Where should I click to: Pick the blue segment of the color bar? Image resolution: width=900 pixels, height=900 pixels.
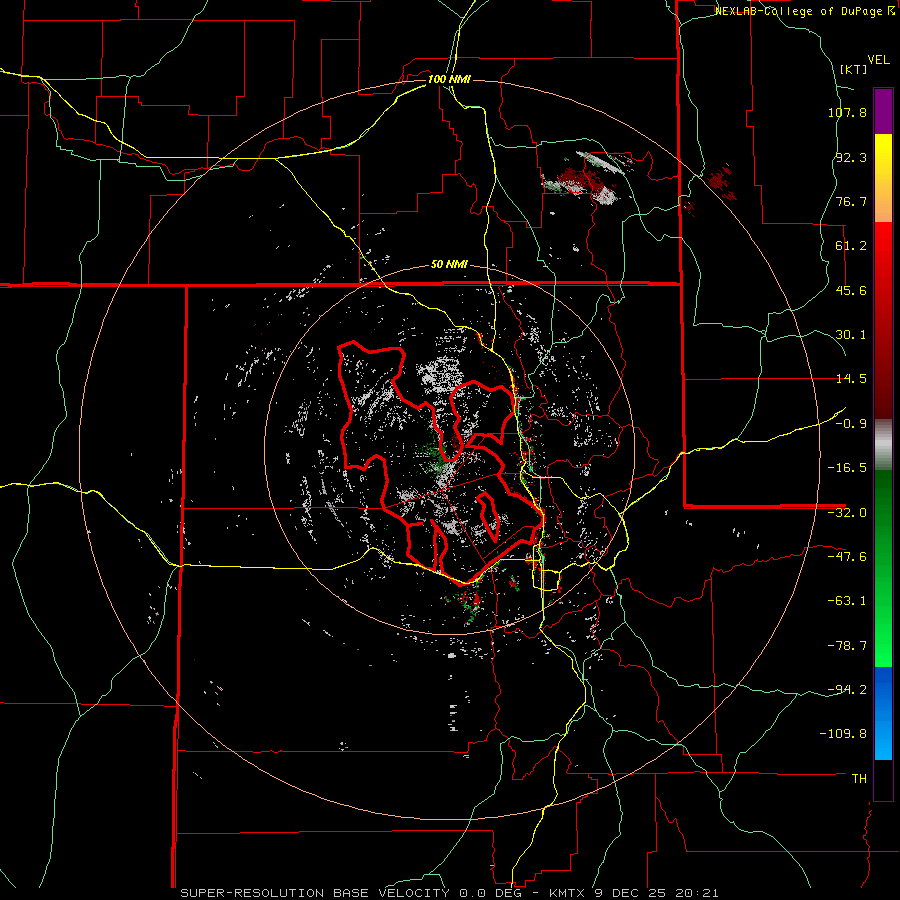[x=883, y=713]
